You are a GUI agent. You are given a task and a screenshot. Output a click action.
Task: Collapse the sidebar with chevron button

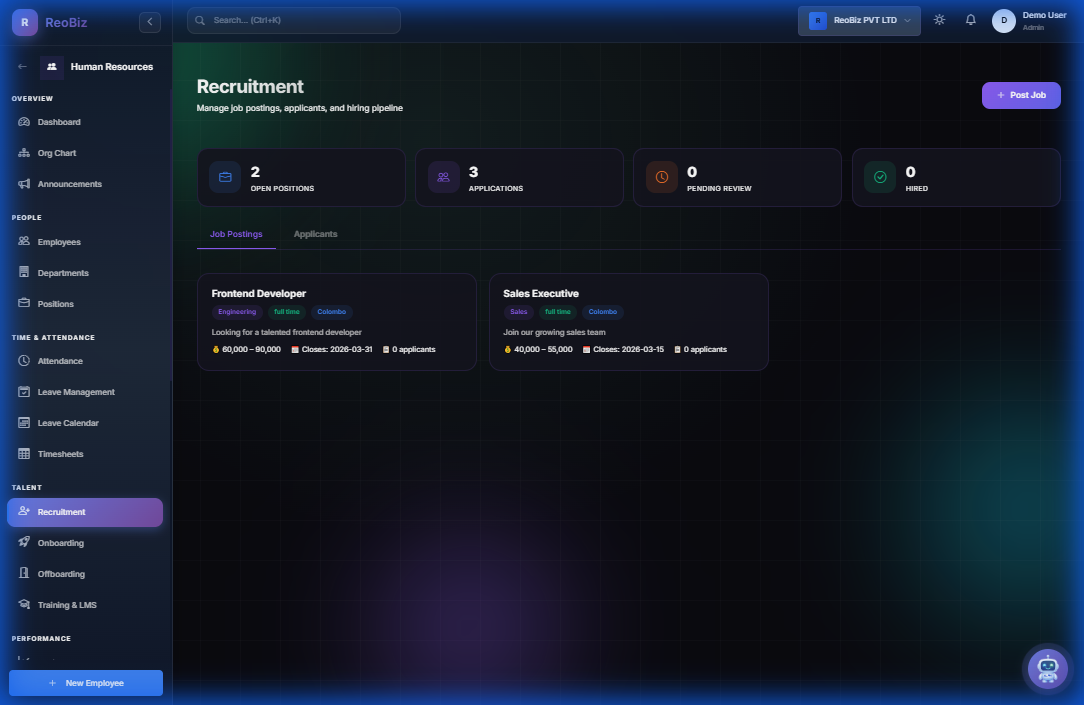pyautogui.click(x=150, y=22)
